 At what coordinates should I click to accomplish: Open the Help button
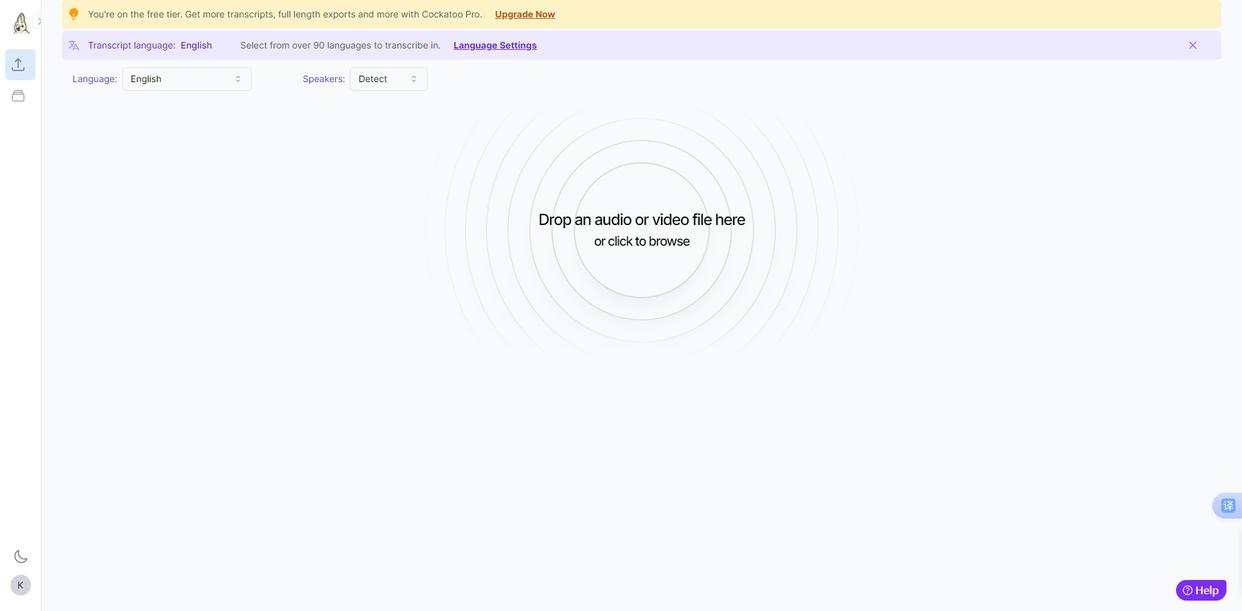pos(1200,590)
